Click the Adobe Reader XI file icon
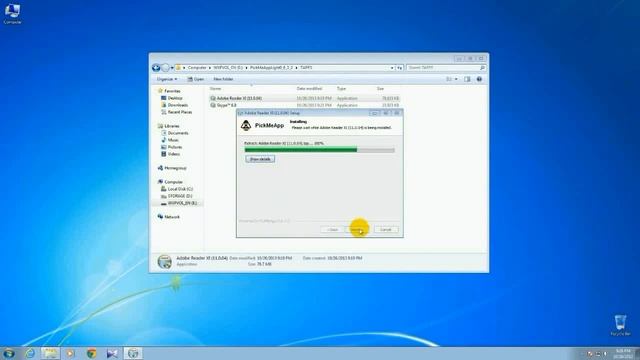Screen dimensions: 640x360 tap(213, 98)
